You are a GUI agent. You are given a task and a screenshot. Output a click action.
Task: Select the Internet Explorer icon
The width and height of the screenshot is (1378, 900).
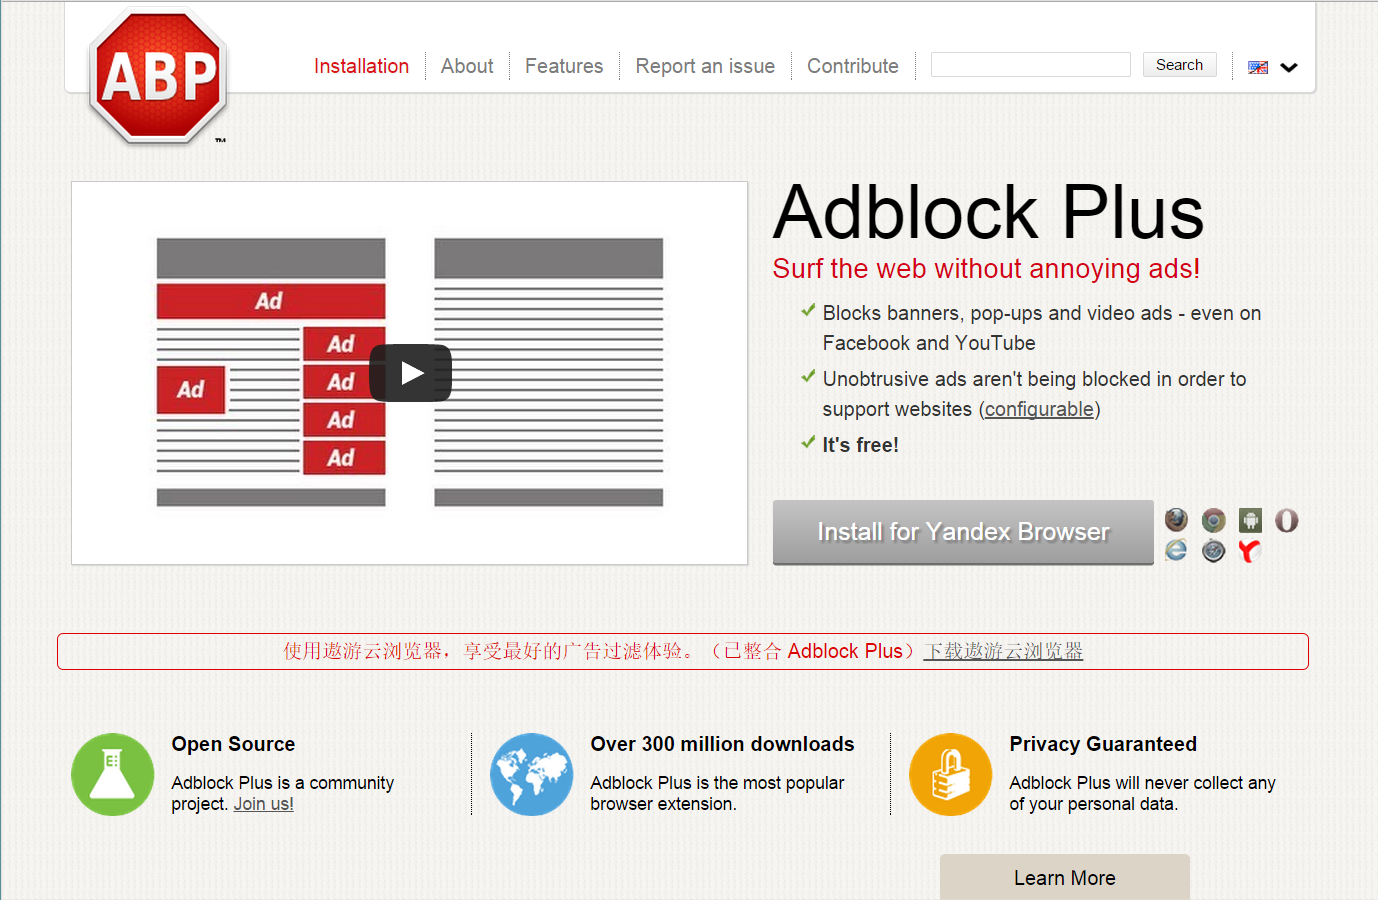(x=1176, y=550)
